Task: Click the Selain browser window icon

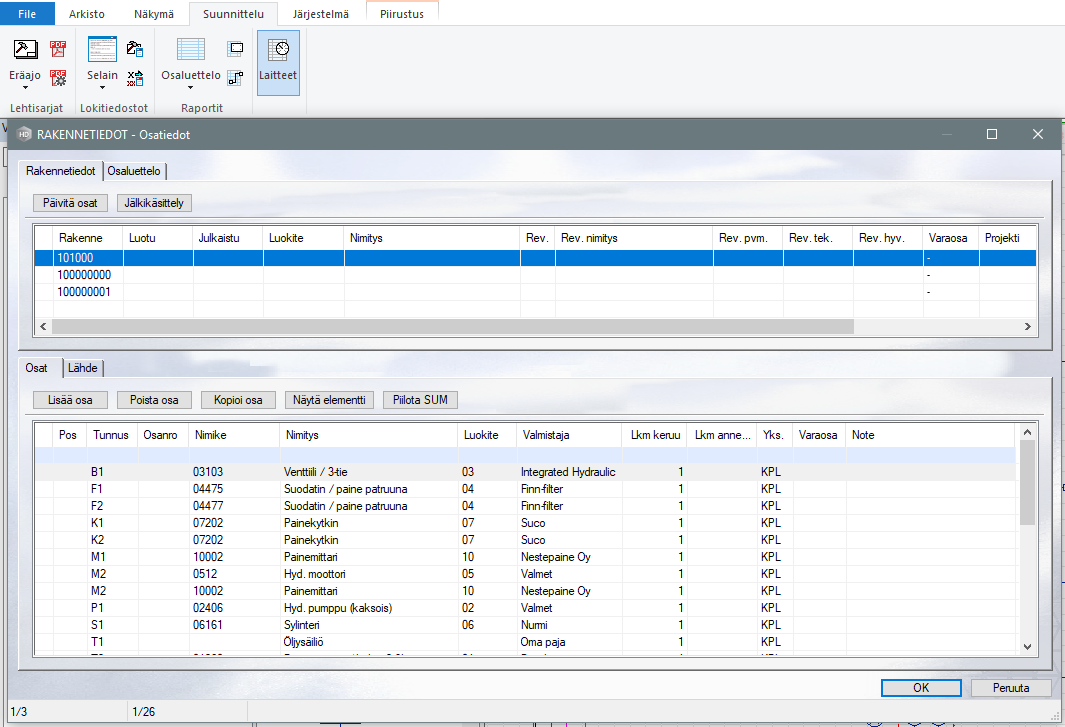Action: (x=102, y=49)
